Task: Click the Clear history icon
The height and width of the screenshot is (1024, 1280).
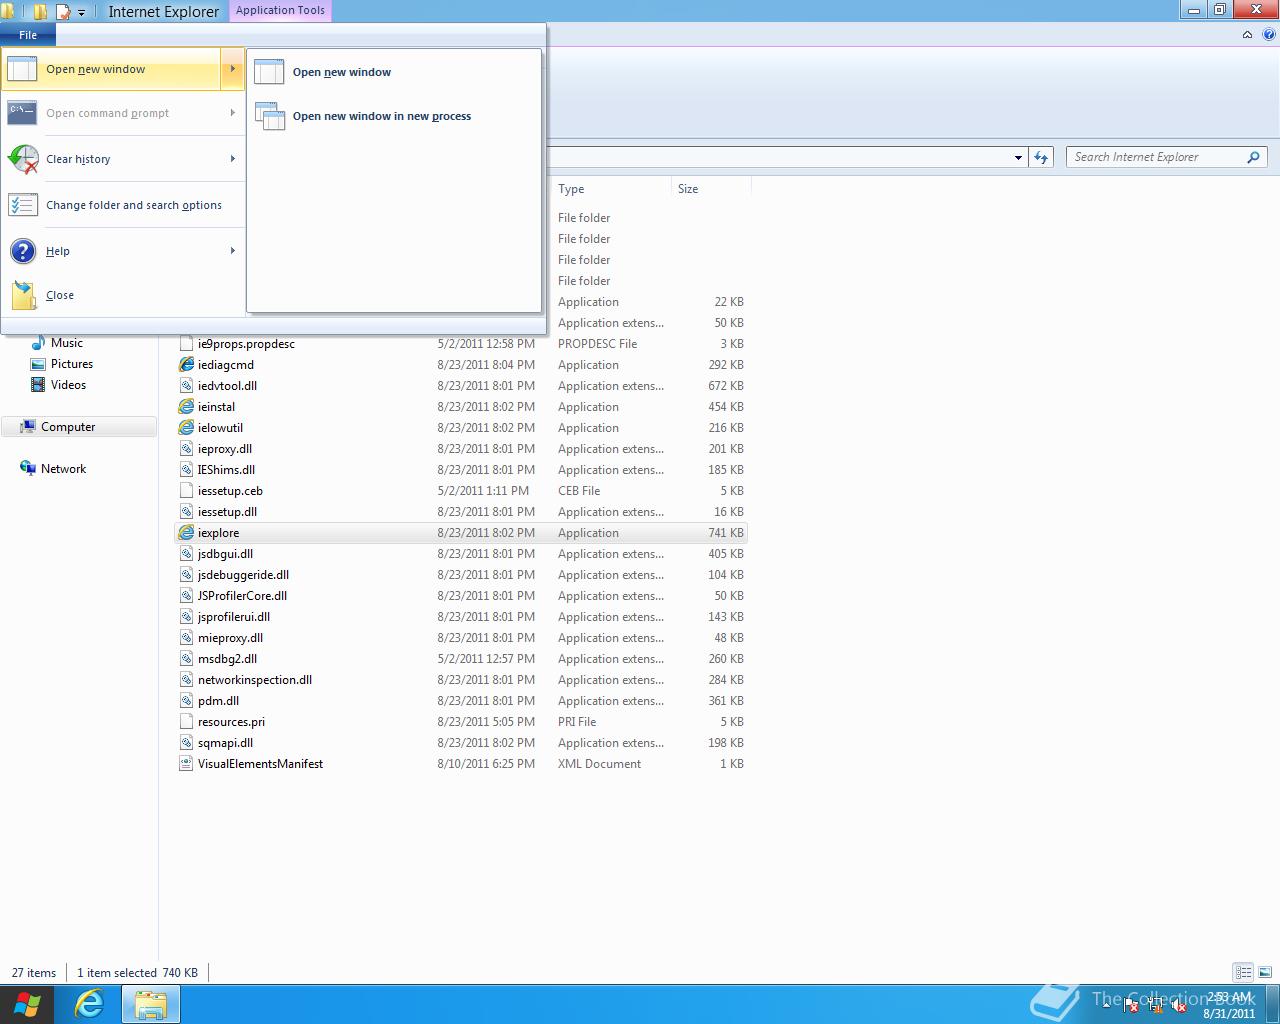Action: 23,159
